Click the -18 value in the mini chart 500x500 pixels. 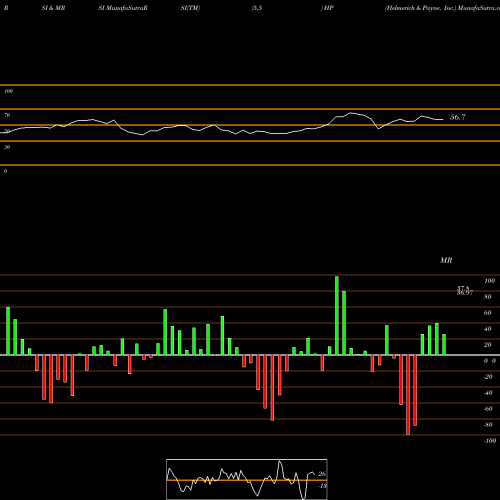323,486
